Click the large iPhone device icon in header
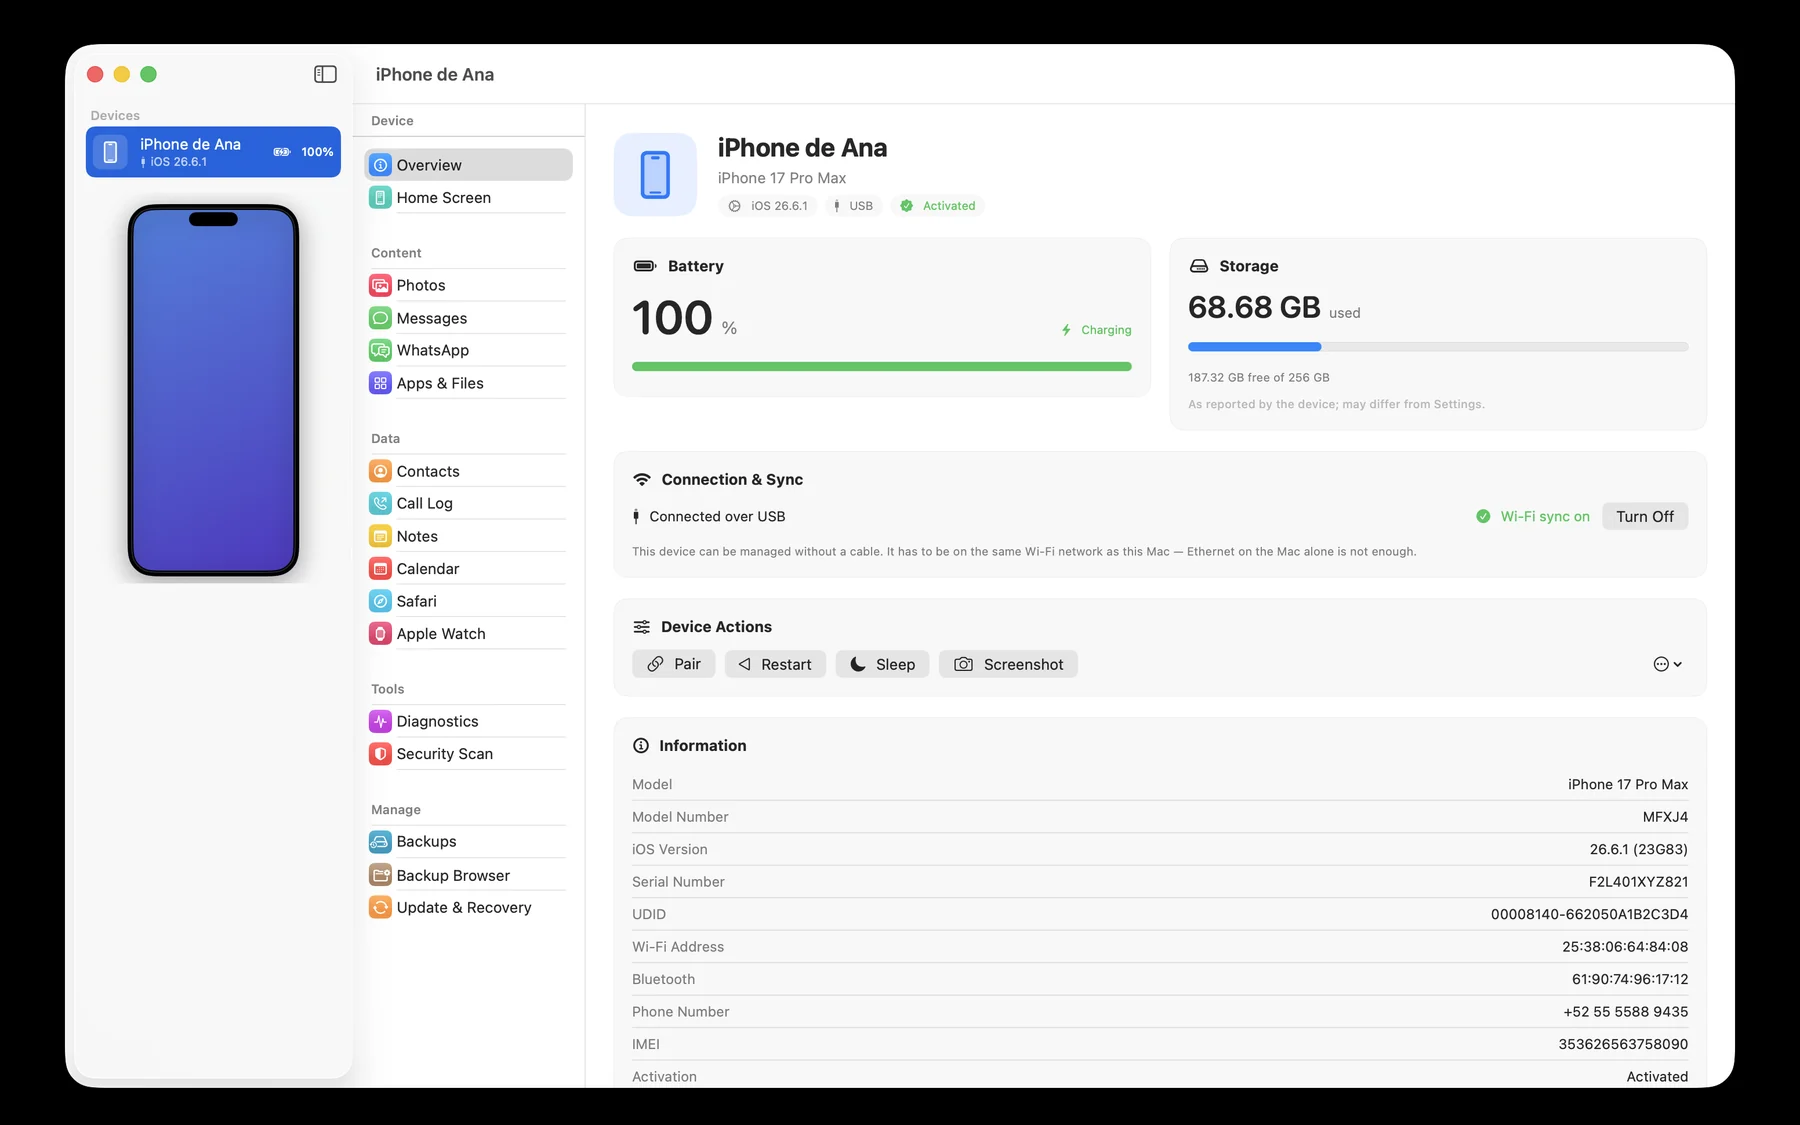1800x1125 pixels. tap(655, 174)
